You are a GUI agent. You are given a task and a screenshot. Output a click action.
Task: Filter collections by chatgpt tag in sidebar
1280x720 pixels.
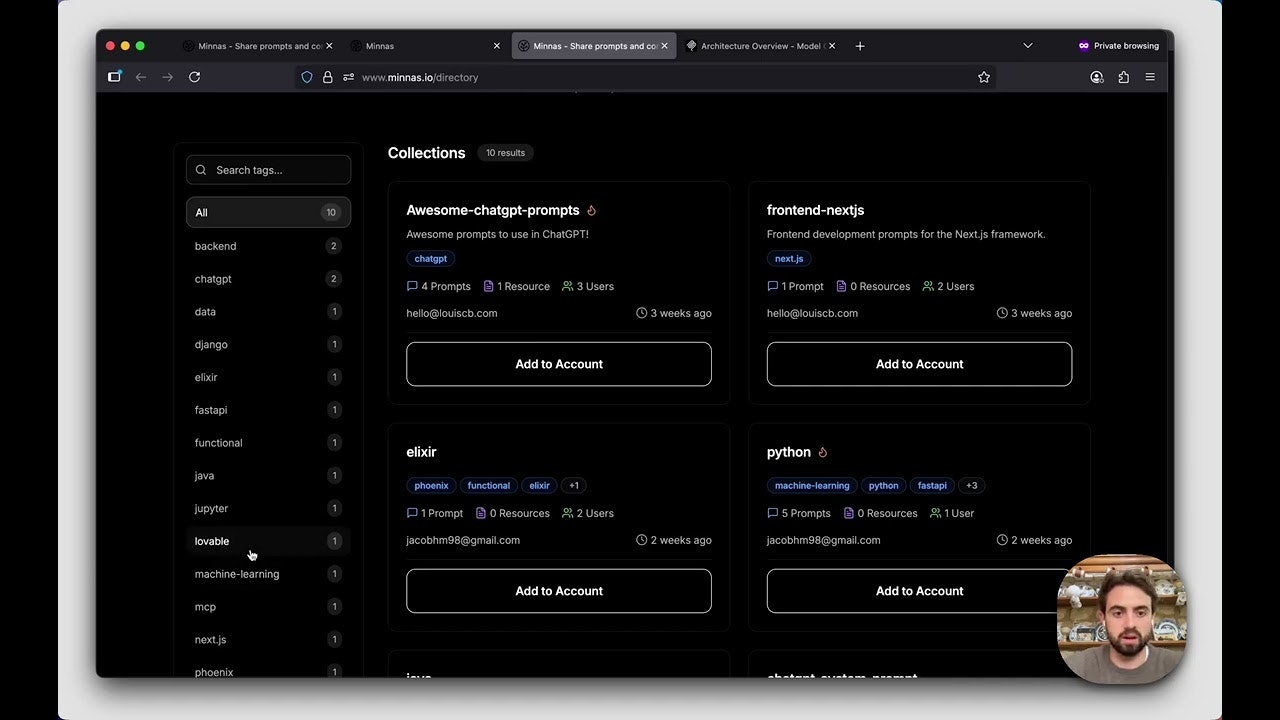click(x=268, y=279)
